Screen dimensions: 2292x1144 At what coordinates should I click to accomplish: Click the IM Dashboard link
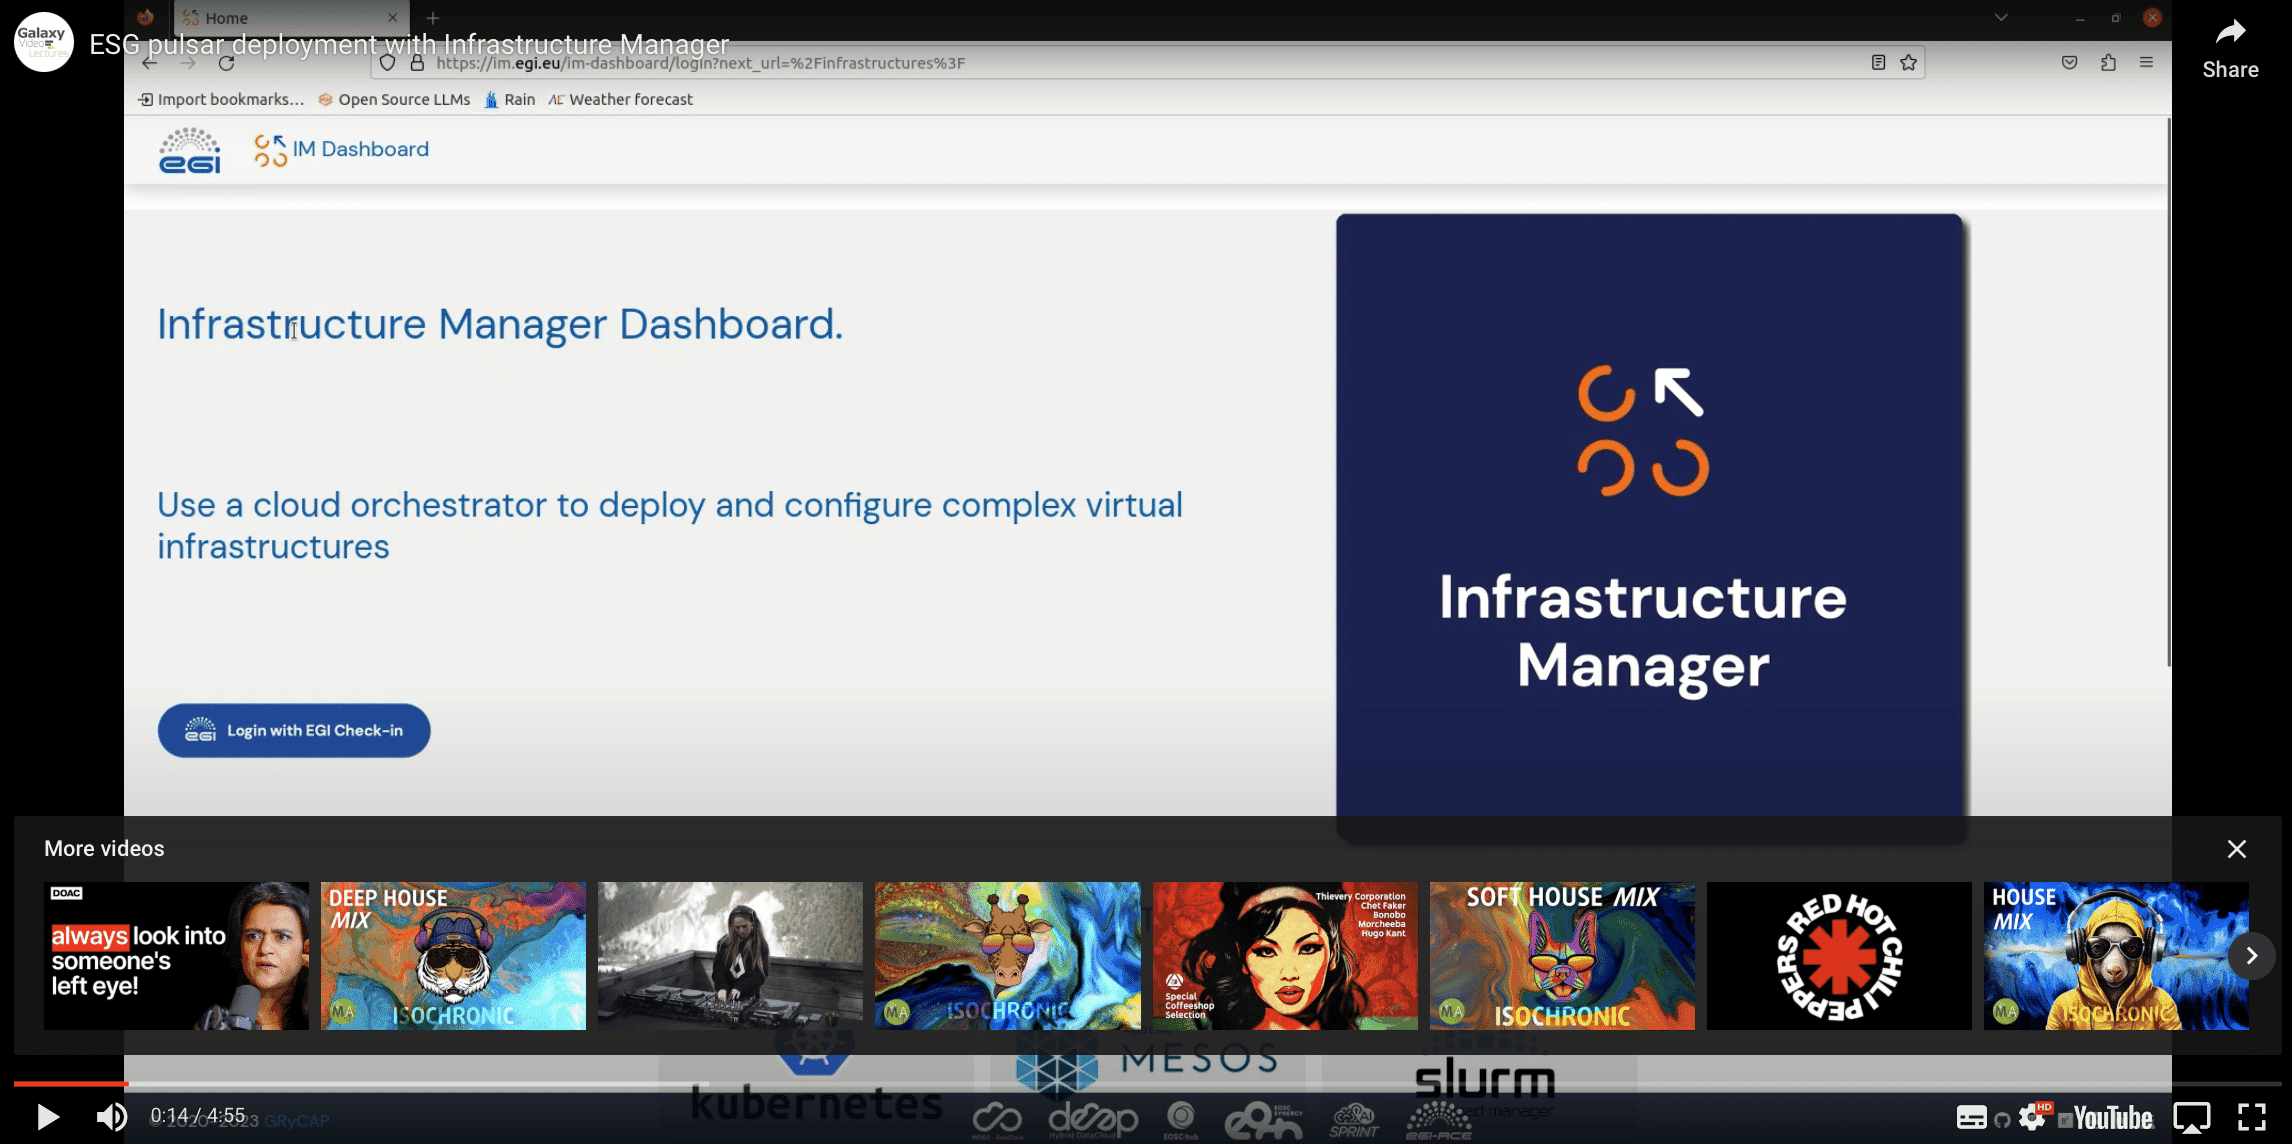pos(341,149)
